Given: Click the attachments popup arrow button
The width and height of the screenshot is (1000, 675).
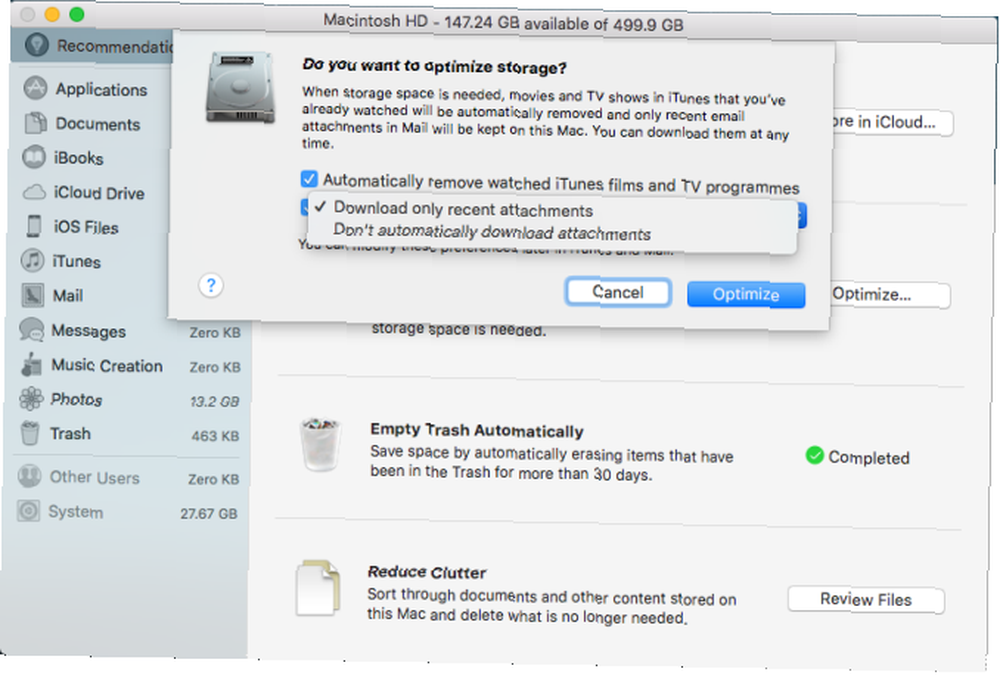Looking at the screenshot, I should pos(802,216).
